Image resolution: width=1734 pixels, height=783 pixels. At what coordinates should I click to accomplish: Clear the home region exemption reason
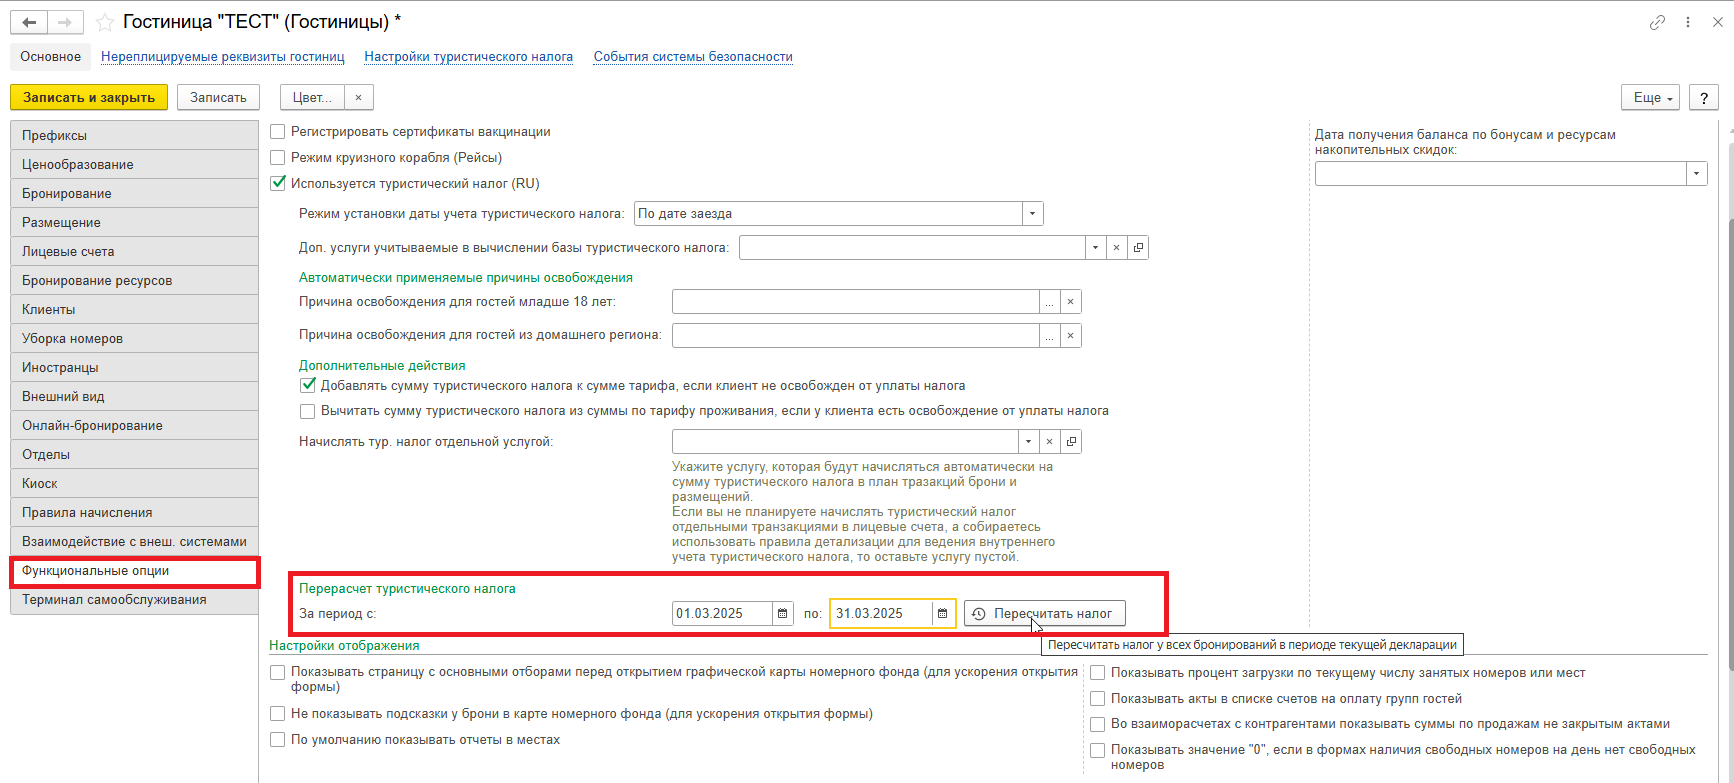1071,336
